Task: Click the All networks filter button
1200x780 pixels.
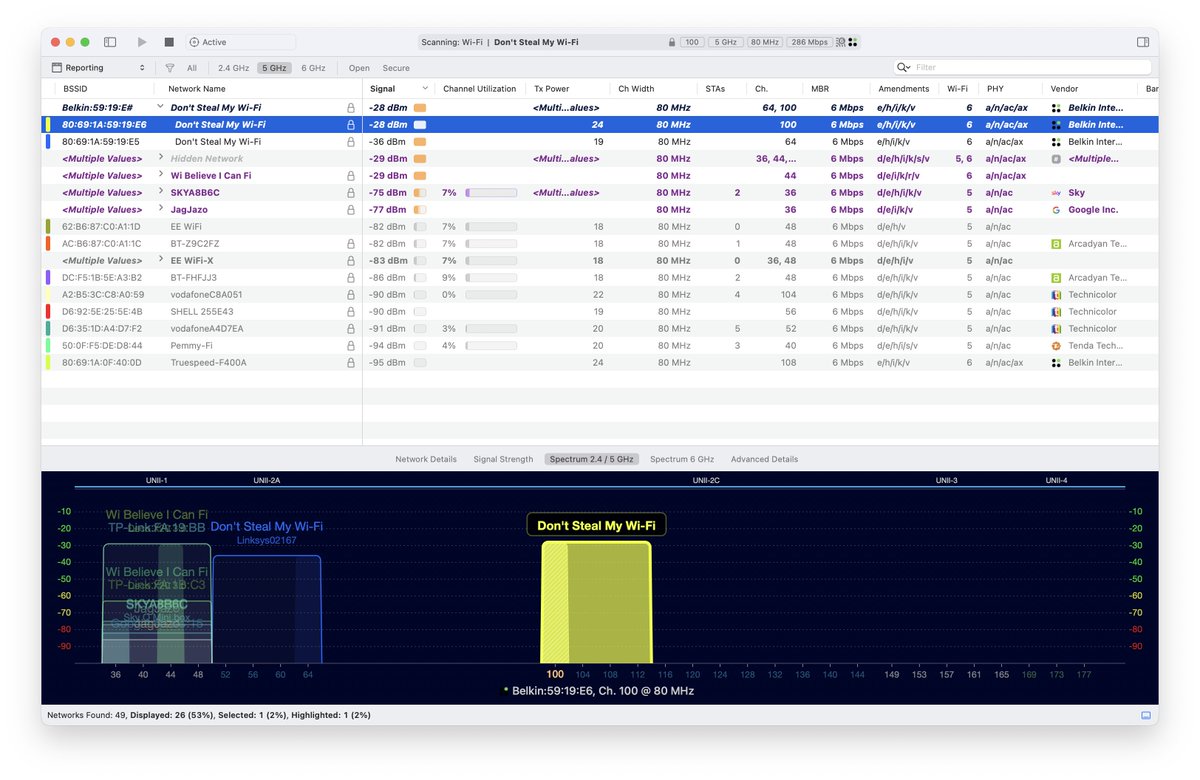Action: [x=192, y=68]
